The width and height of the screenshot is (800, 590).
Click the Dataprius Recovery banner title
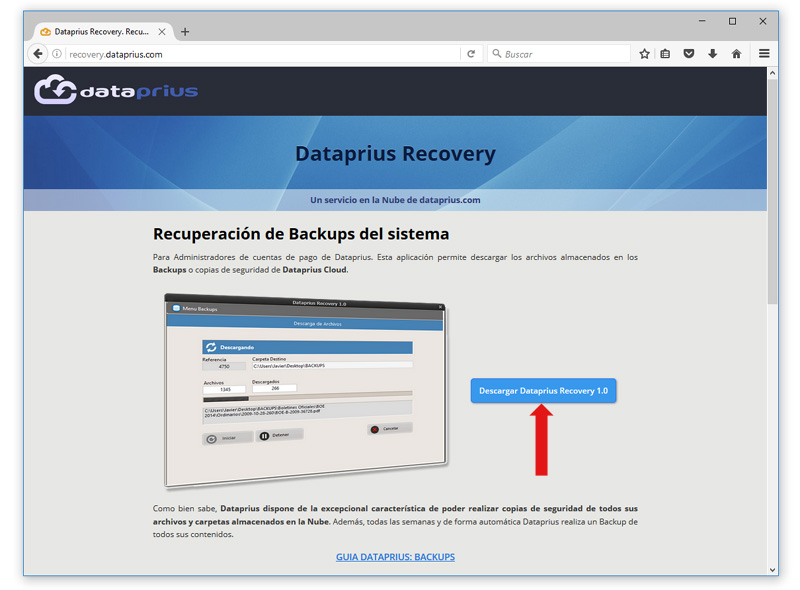pyautogui.click(x=395, y=154)
